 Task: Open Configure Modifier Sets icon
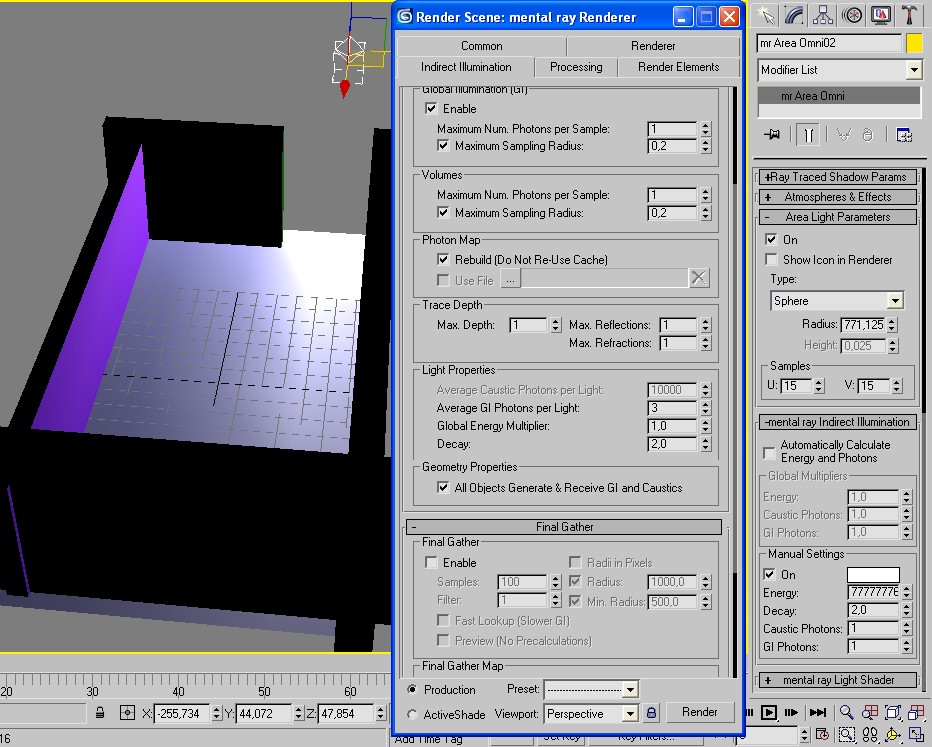905,135
